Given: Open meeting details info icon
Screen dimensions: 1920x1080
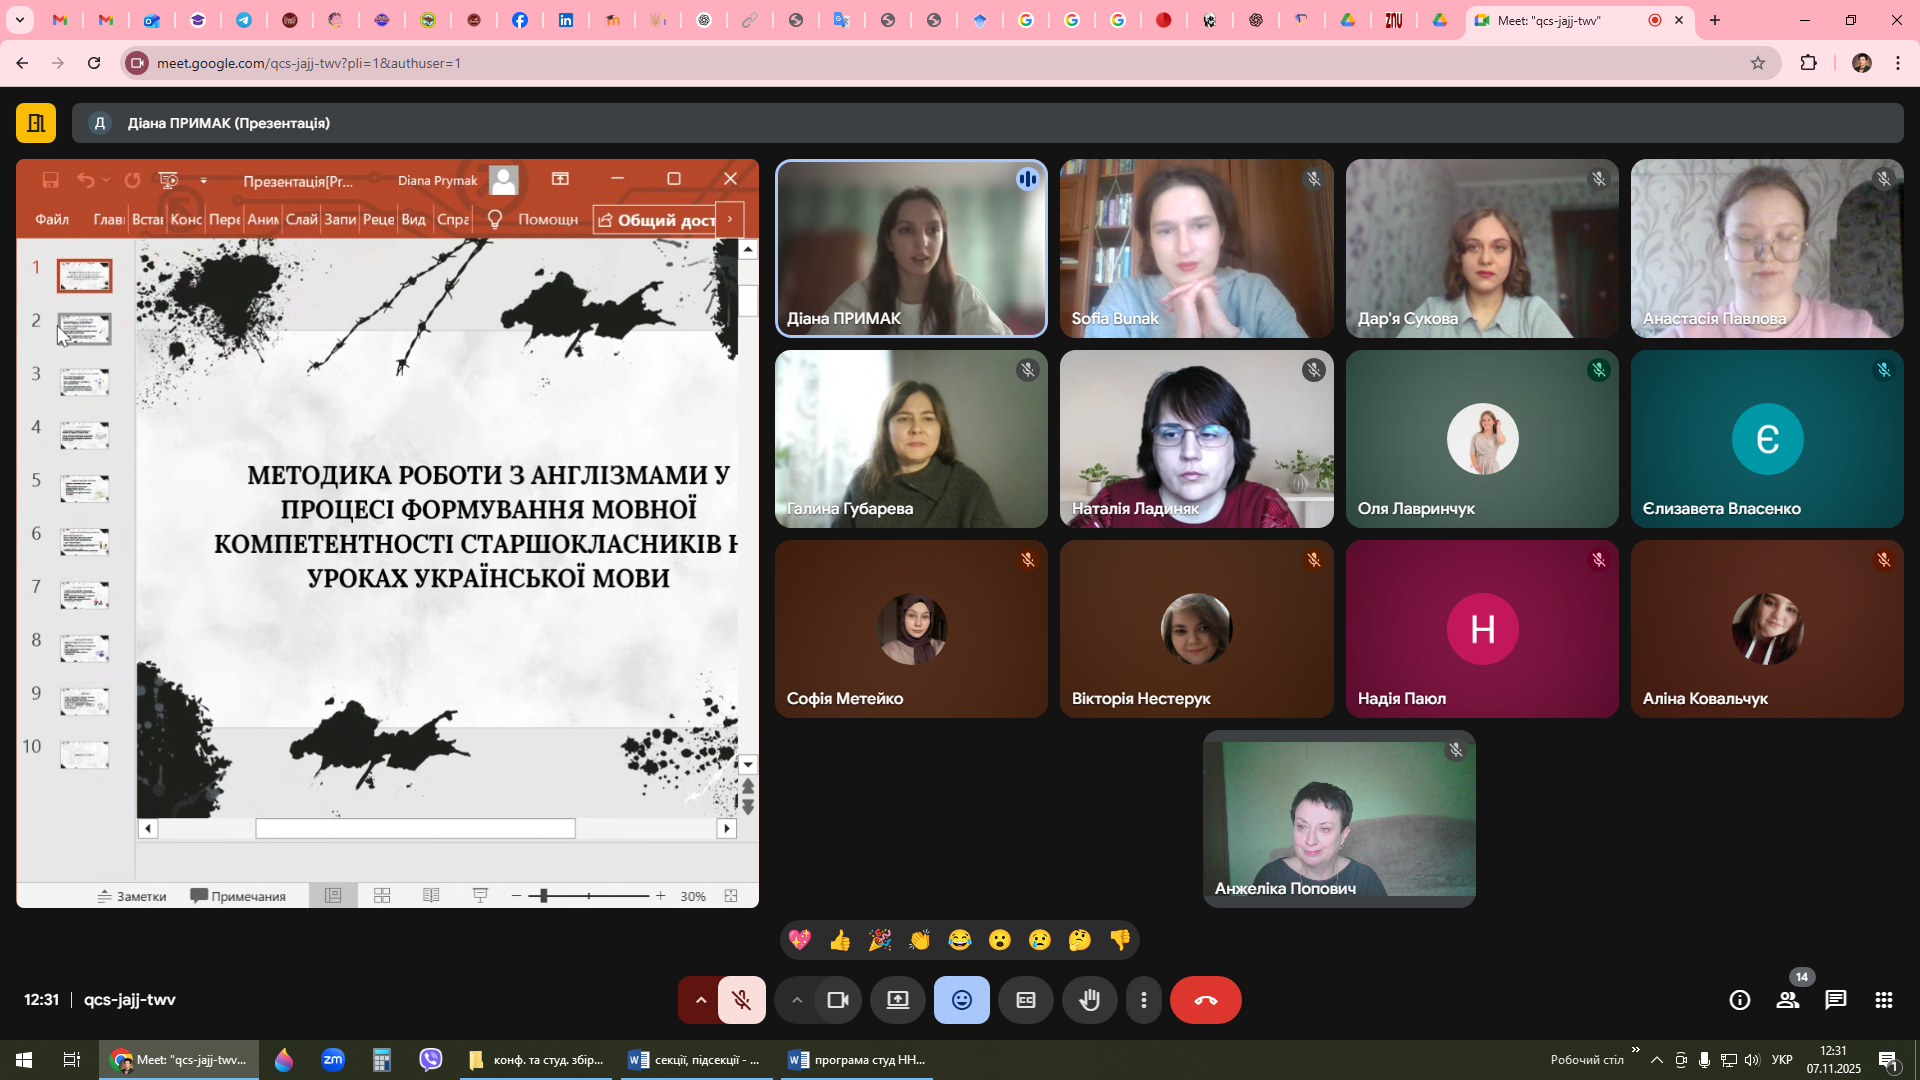Looking at the screenshot, I should click(1739, 1000).
